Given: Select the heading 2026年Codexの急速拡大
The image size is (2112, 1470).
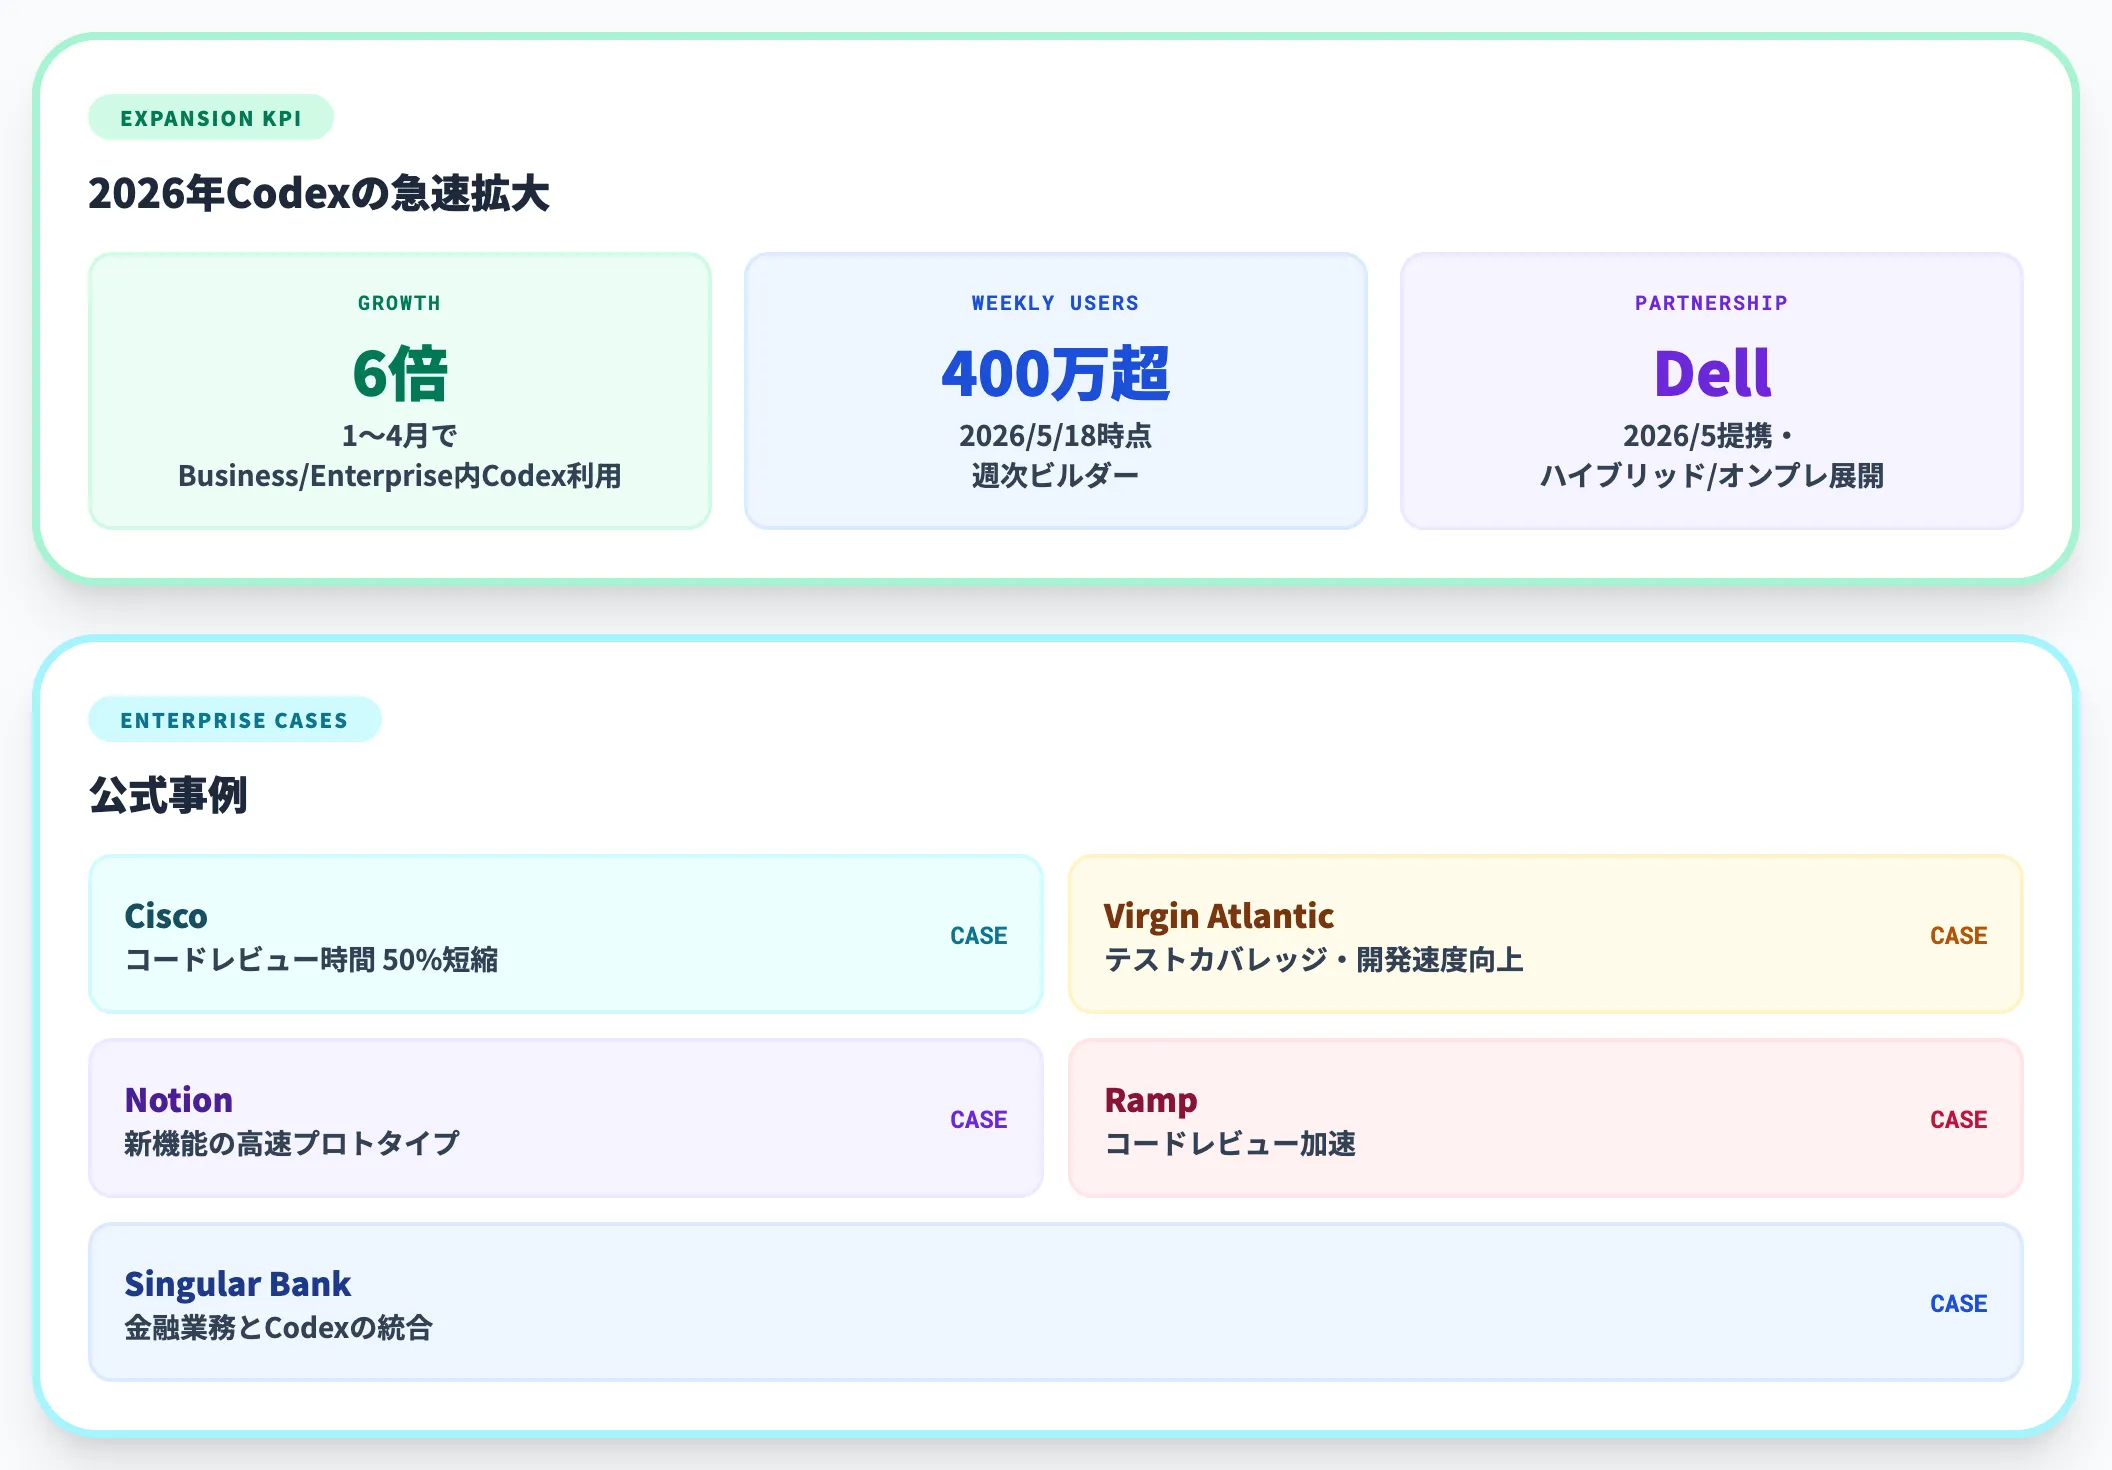Looking at the screenshot, I should [x=319, y=194].
